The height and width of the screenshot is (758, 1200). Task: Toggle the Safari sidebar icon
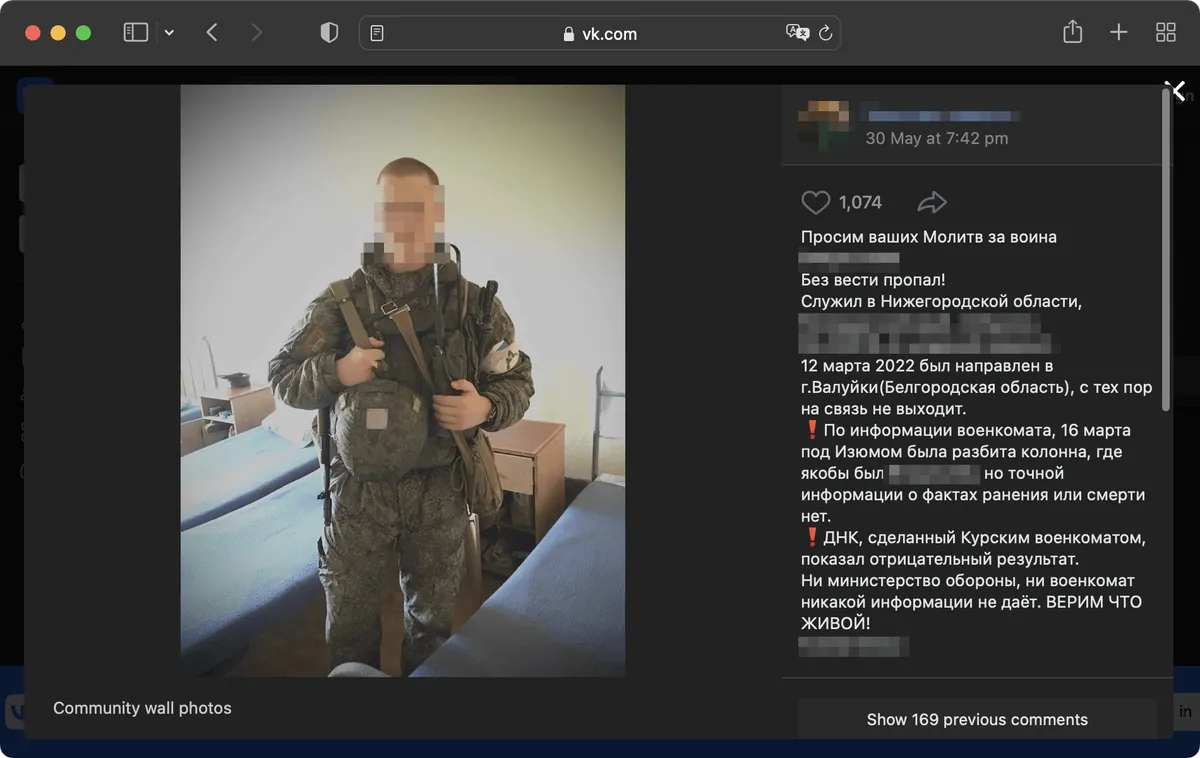(x=135, y=33)
